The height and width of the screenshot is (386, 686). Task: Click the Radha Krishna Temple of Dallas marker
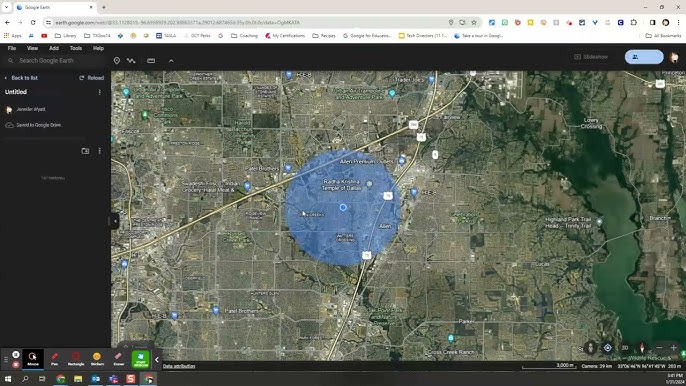point(369,184)
